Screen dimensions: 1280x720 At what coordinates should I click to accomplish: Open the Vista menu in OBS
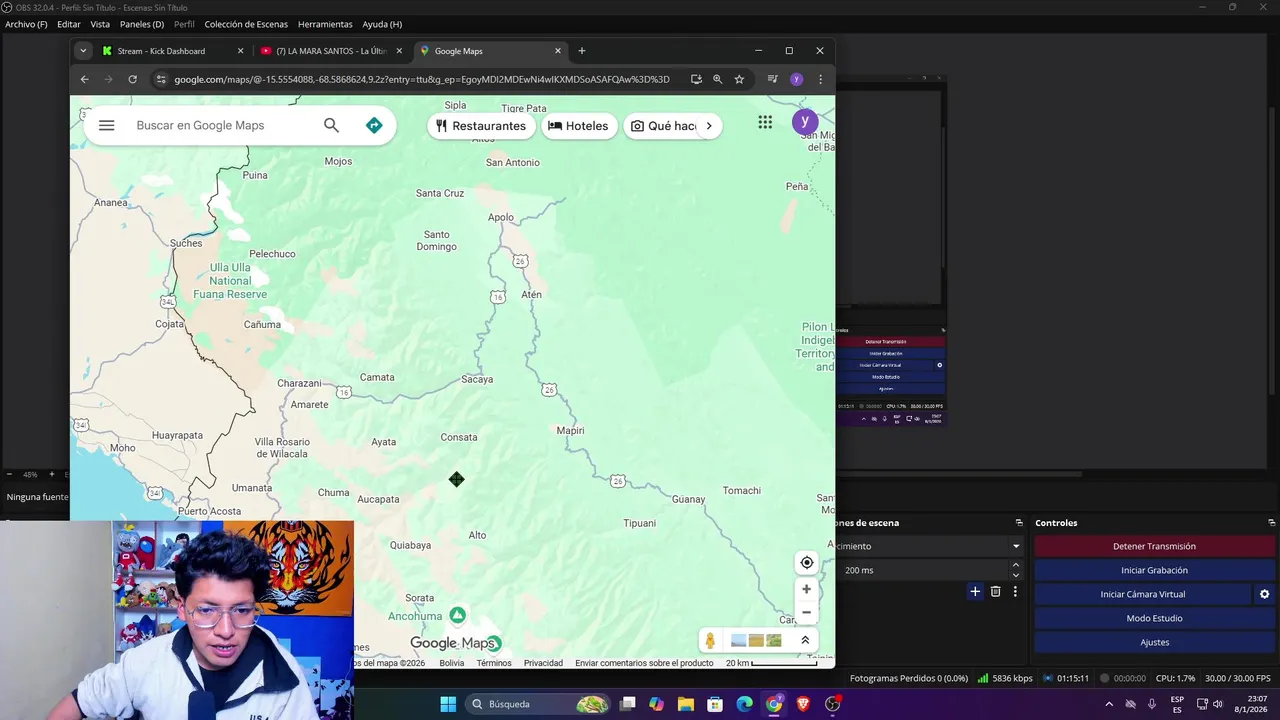coord(100,24)
